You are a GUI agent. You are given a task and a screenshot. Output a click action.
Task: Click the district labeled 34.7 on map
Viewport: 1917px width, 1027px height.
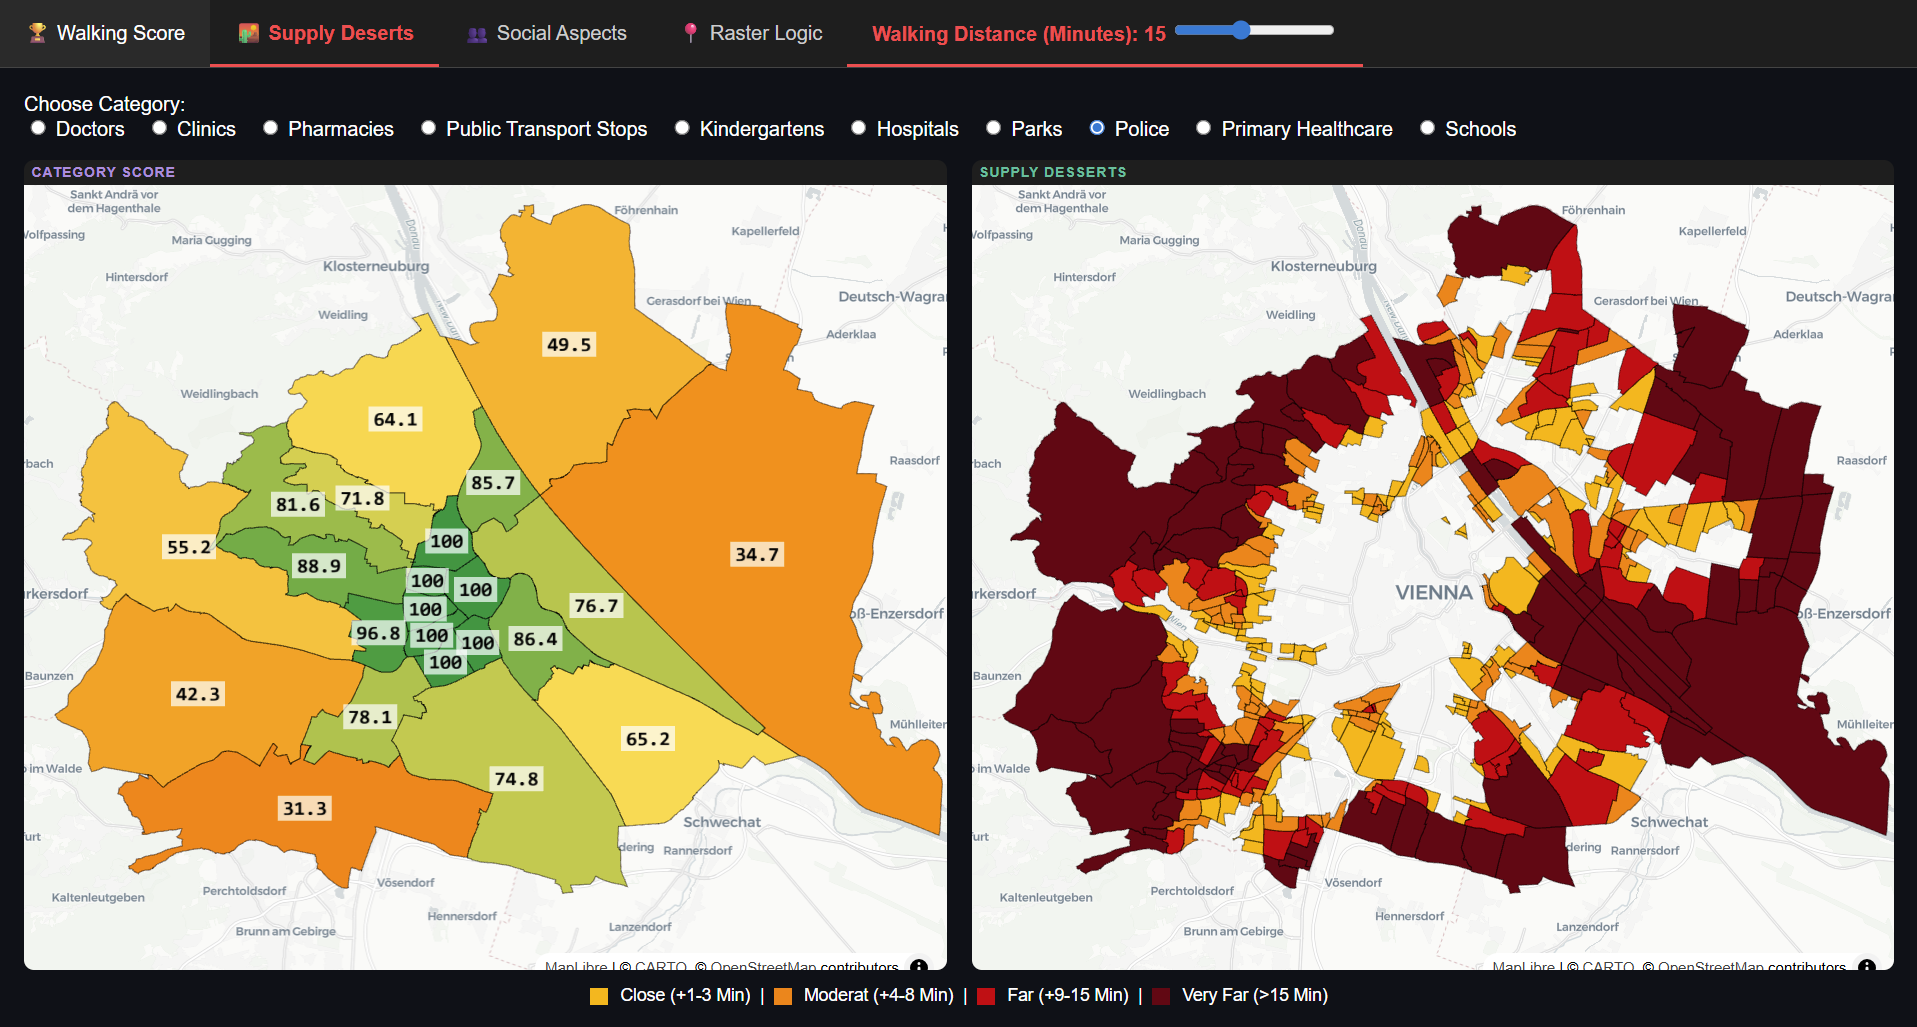pos(757,554)
